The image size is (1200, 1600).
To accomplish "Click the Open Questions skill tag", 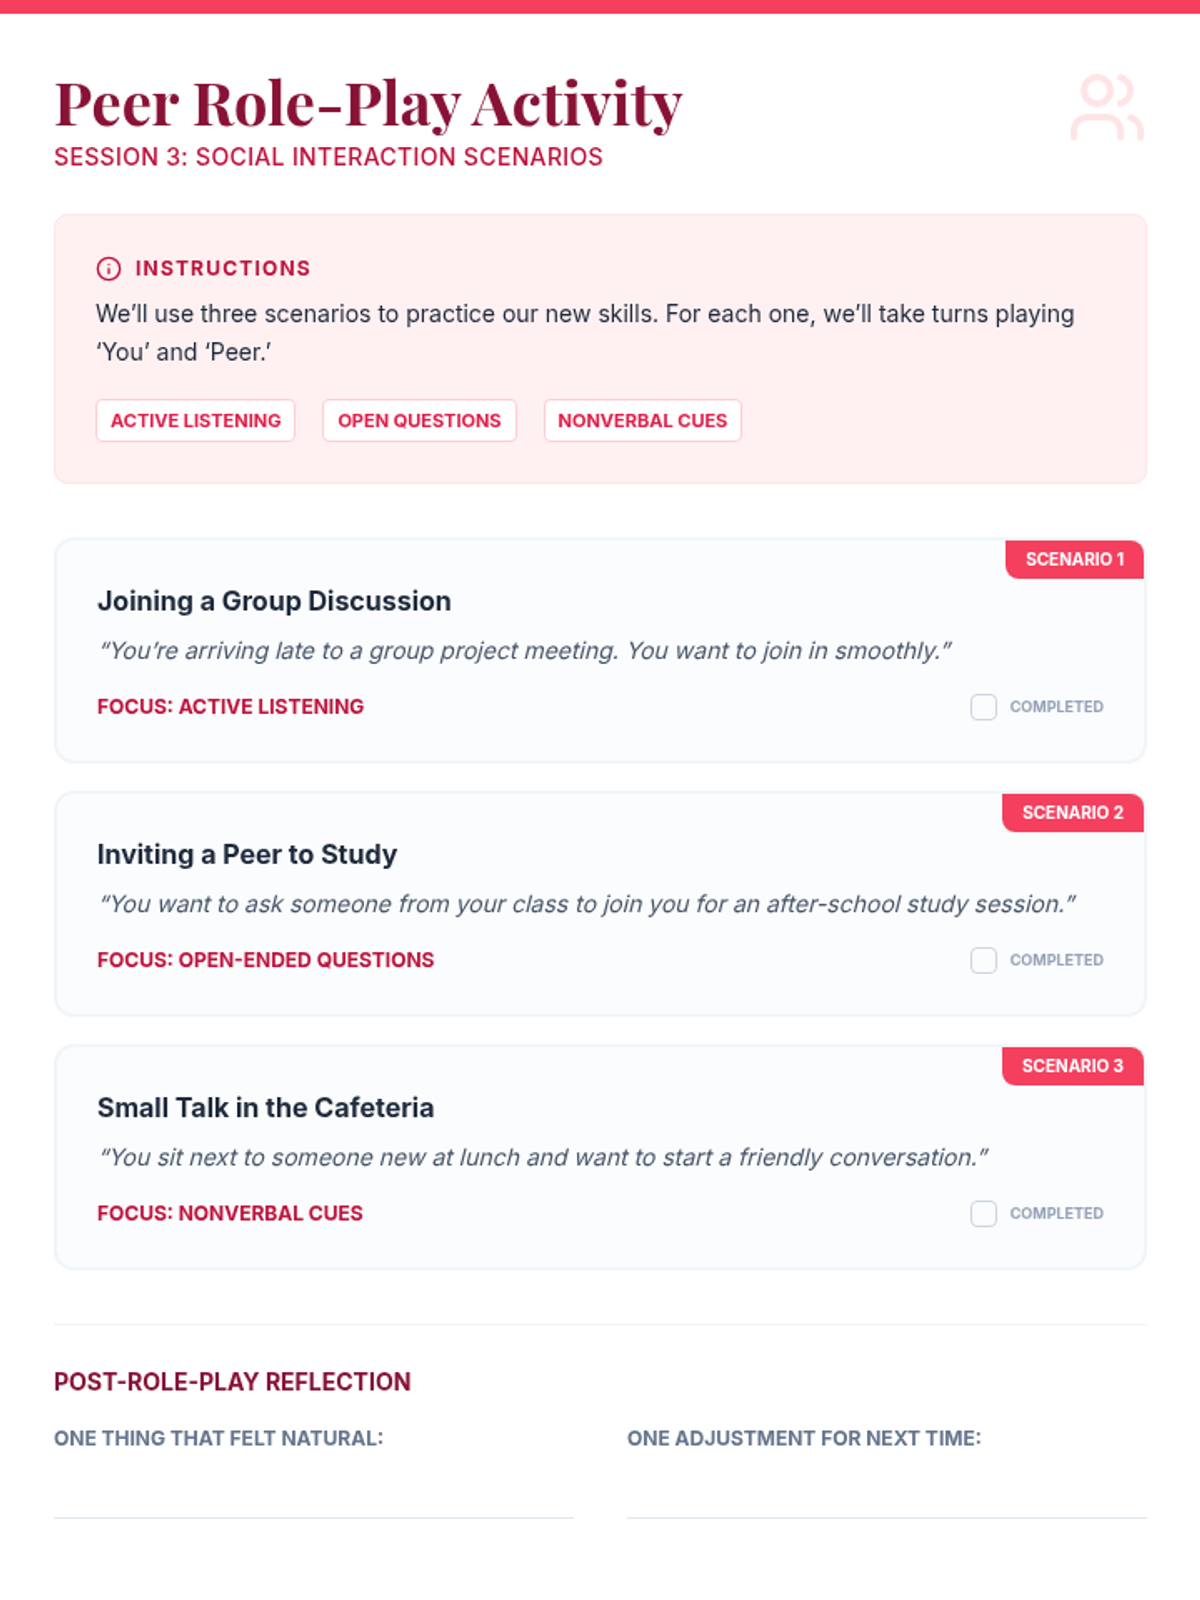I will tap(419, 421).
